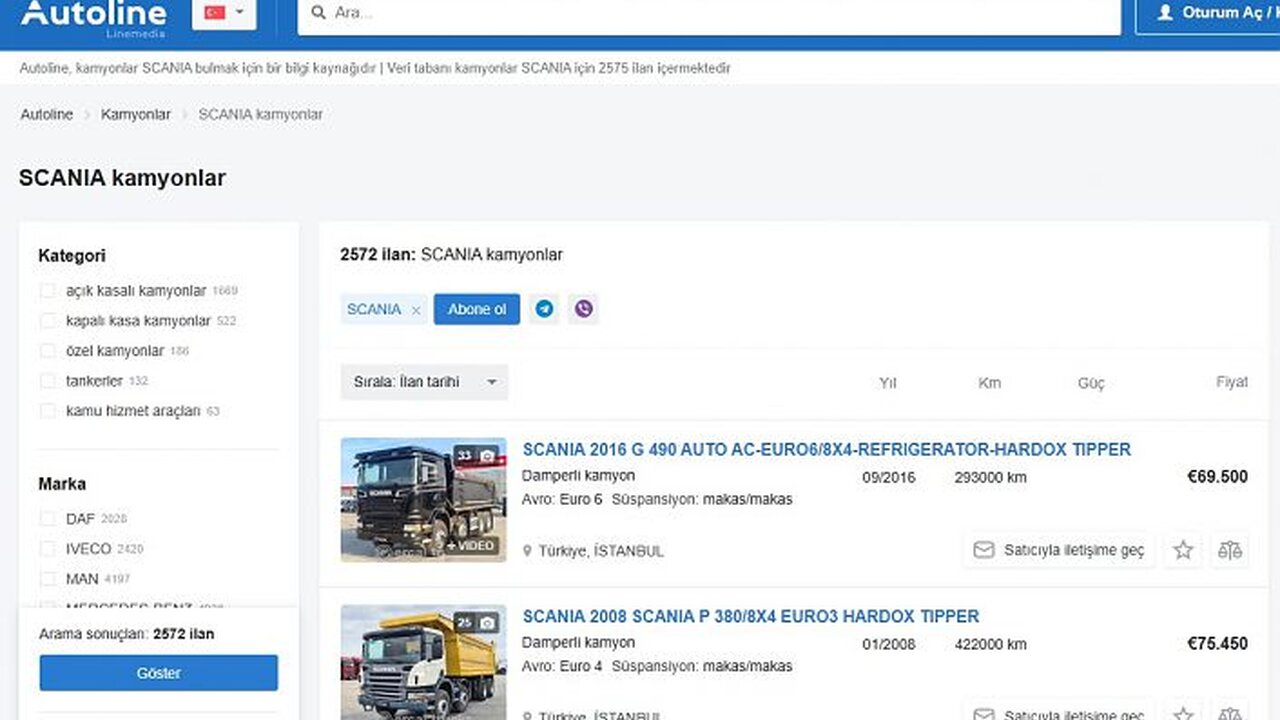Open the yellow Scania P 380 thumbnail
Screen dimensions: 1280x720
[423, 662]
